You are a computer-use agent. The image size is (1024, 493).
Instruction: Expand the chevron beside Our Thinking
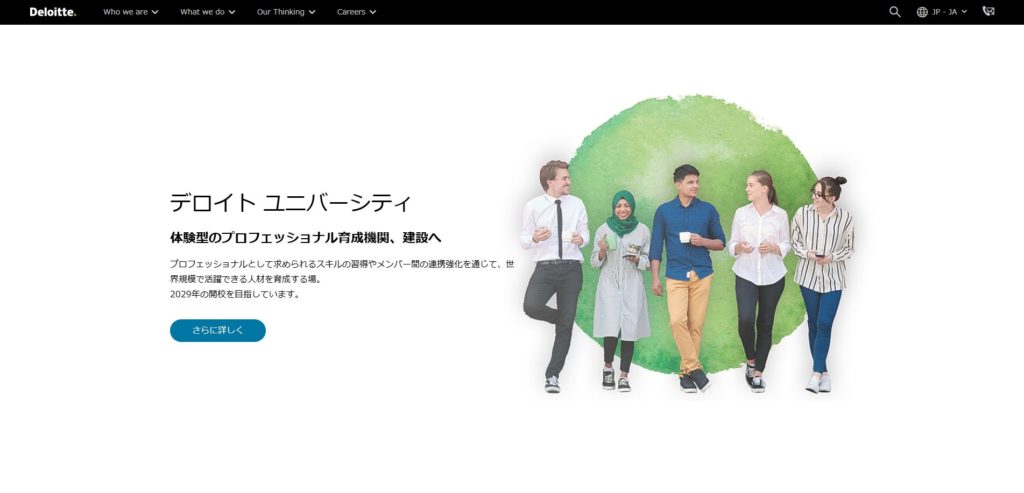click(x=312, y=12)
